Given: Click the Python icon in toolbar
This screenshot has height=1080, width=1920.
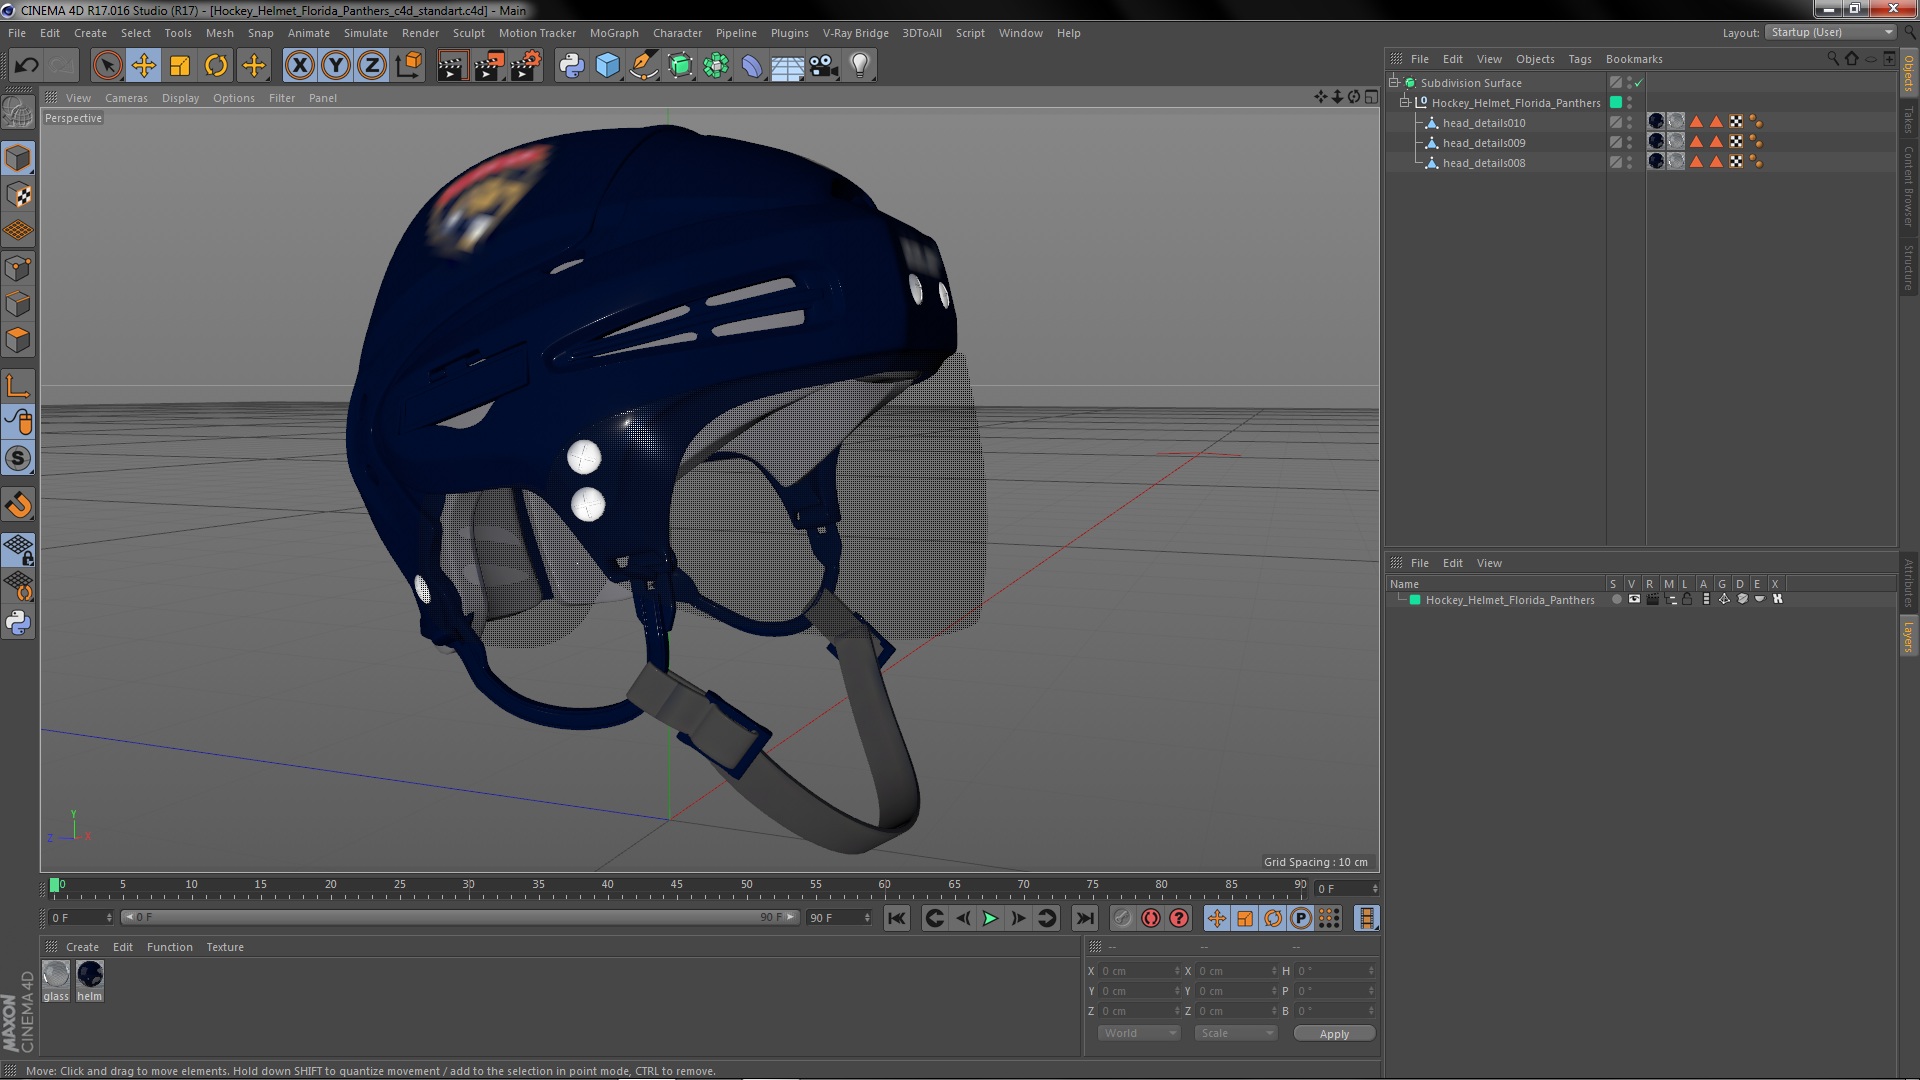Looking at the screenshot, I should [x=572, y=66].
